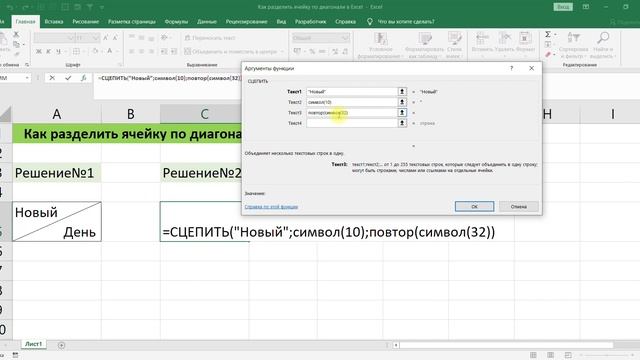Click help question mark in dialog
The width and height of the screenshot is (640, 360).
511,68
